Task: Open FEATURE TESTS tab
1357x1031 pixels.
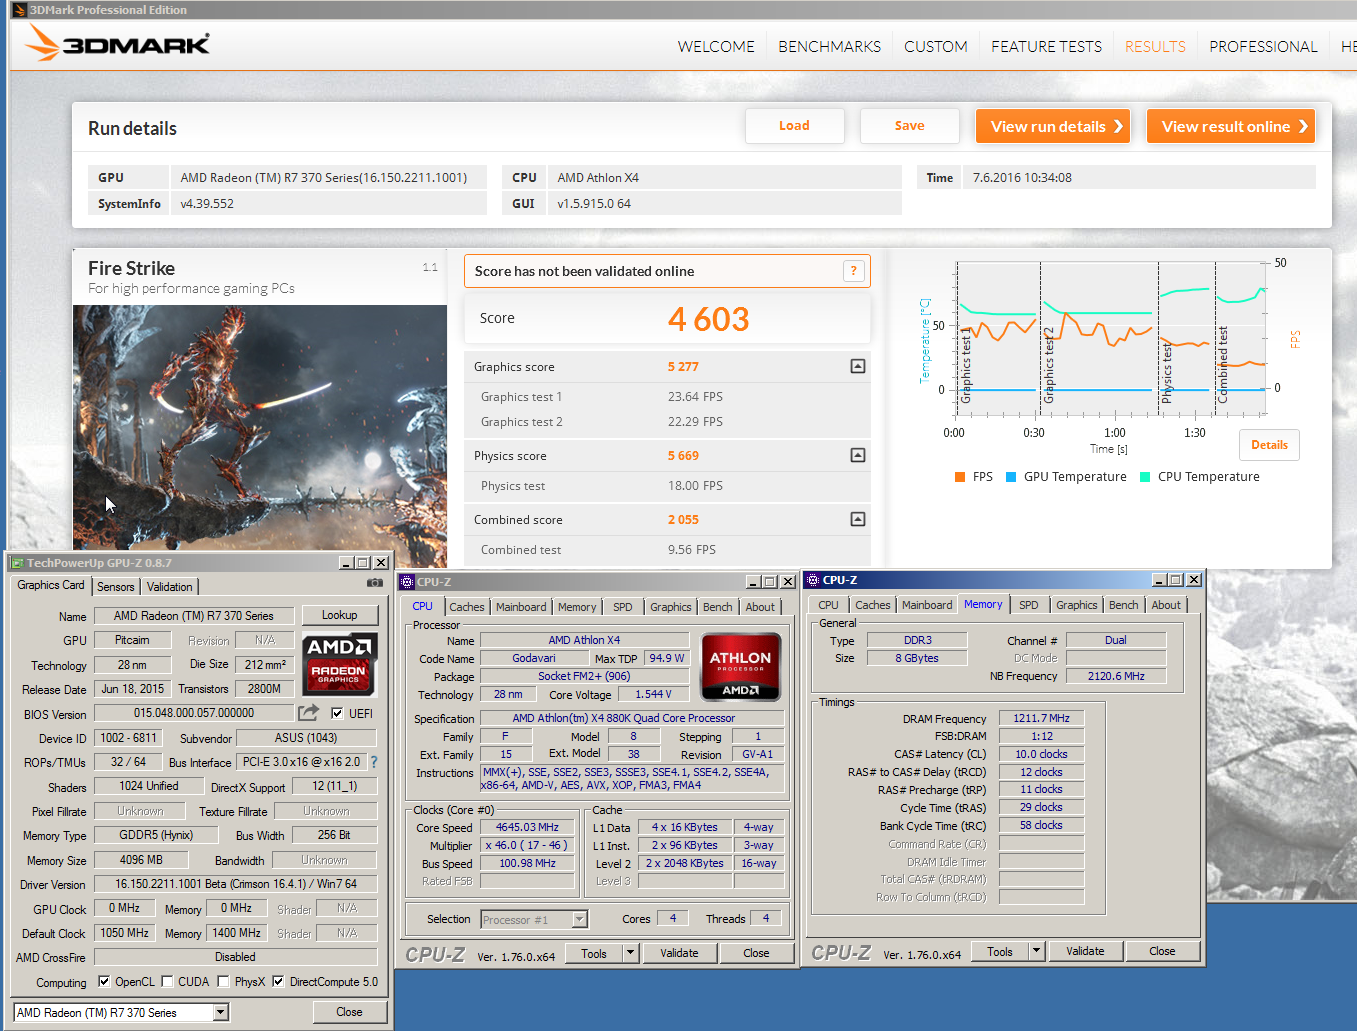Action: tap(1046, 47)
